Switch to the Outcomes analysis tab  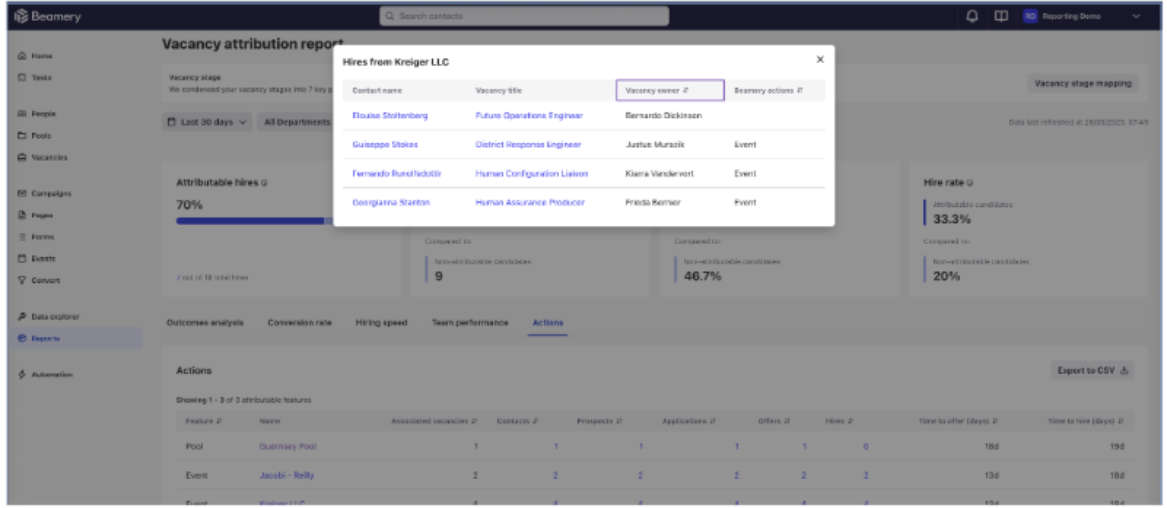pos(205,323)
